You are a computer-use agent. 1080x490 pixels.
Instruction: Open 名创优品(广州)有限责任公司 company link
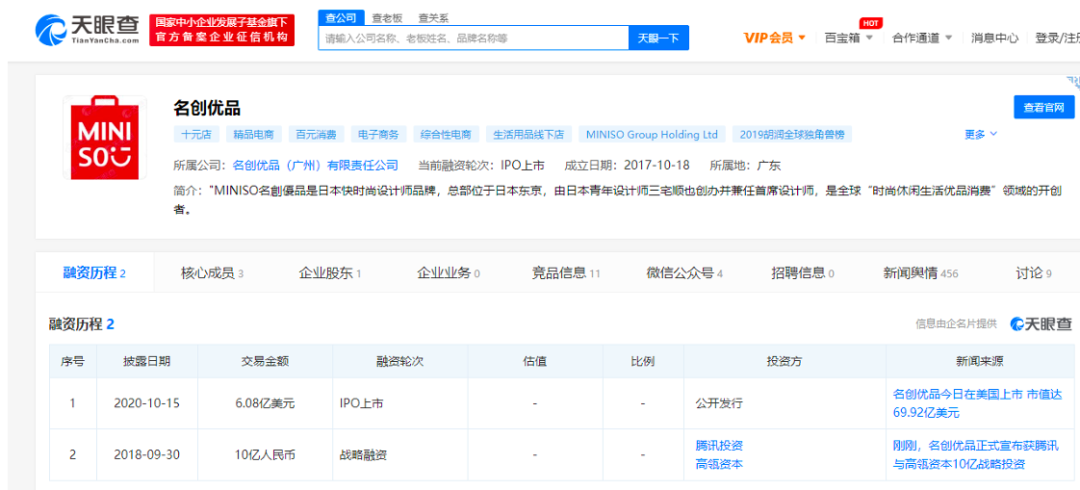315,165
